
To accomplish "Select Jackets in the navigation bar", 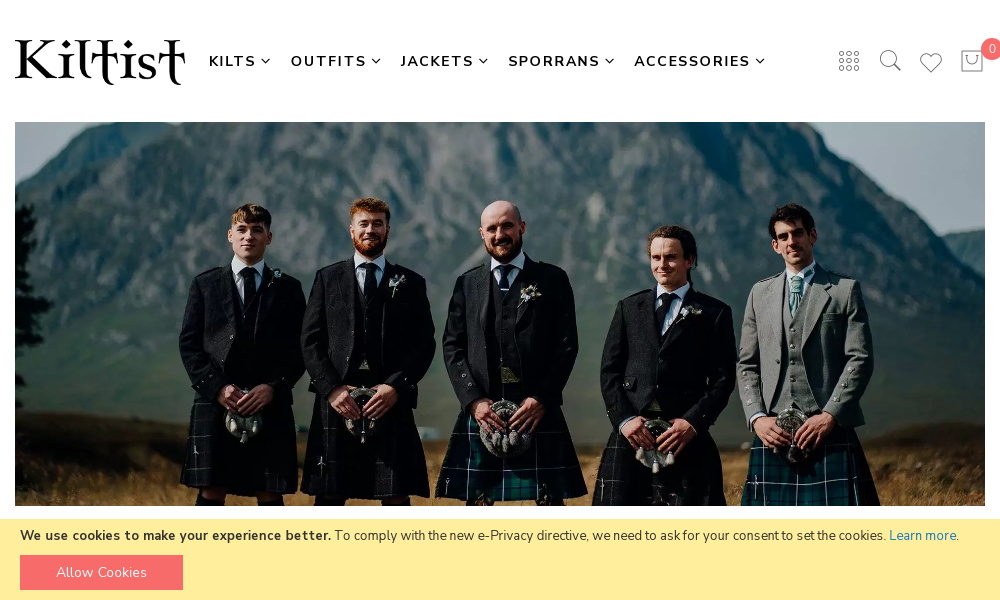I will click(437, 61).
